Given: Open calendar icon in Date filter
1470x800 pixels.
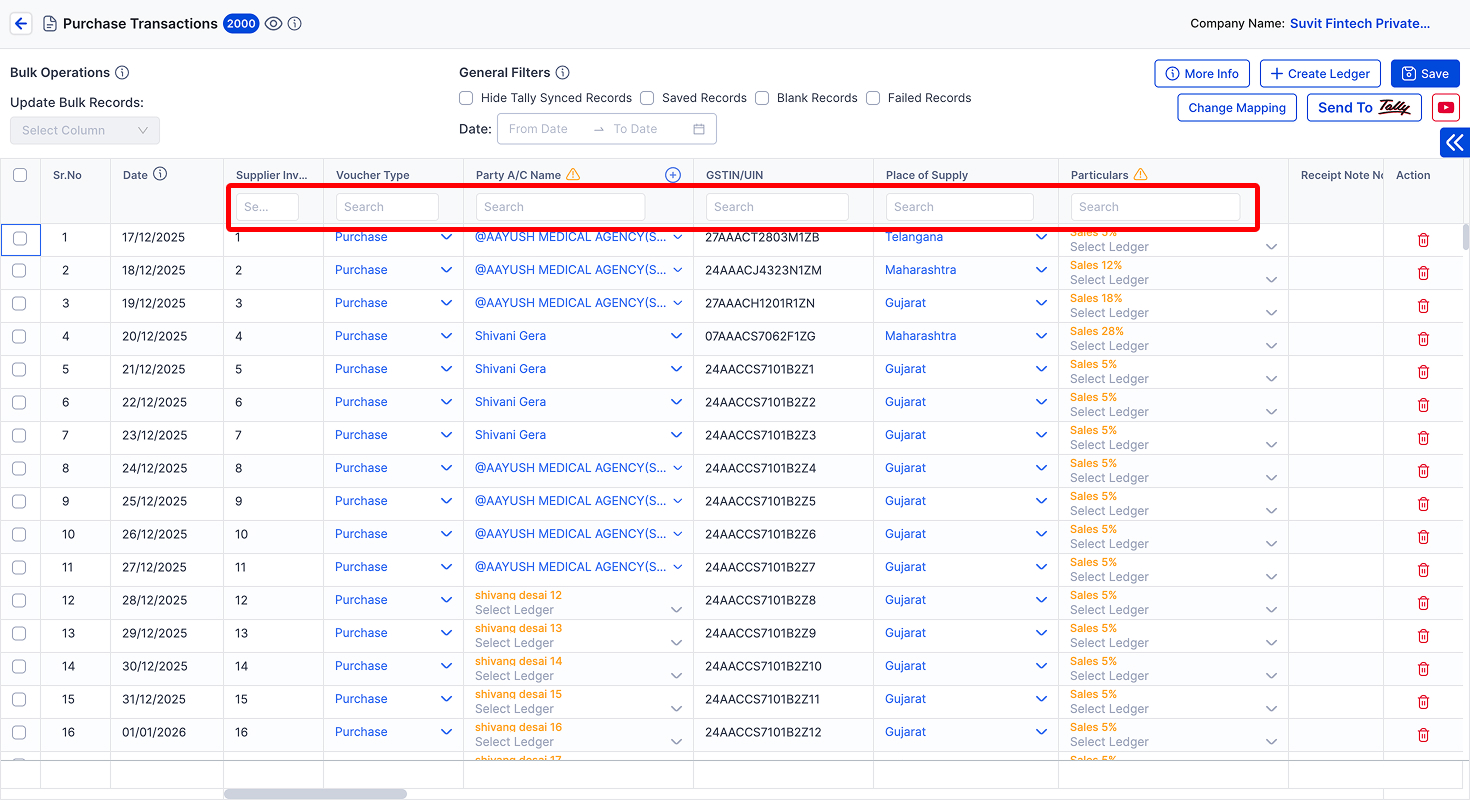Looking at the screenshot, I should 699,129.
